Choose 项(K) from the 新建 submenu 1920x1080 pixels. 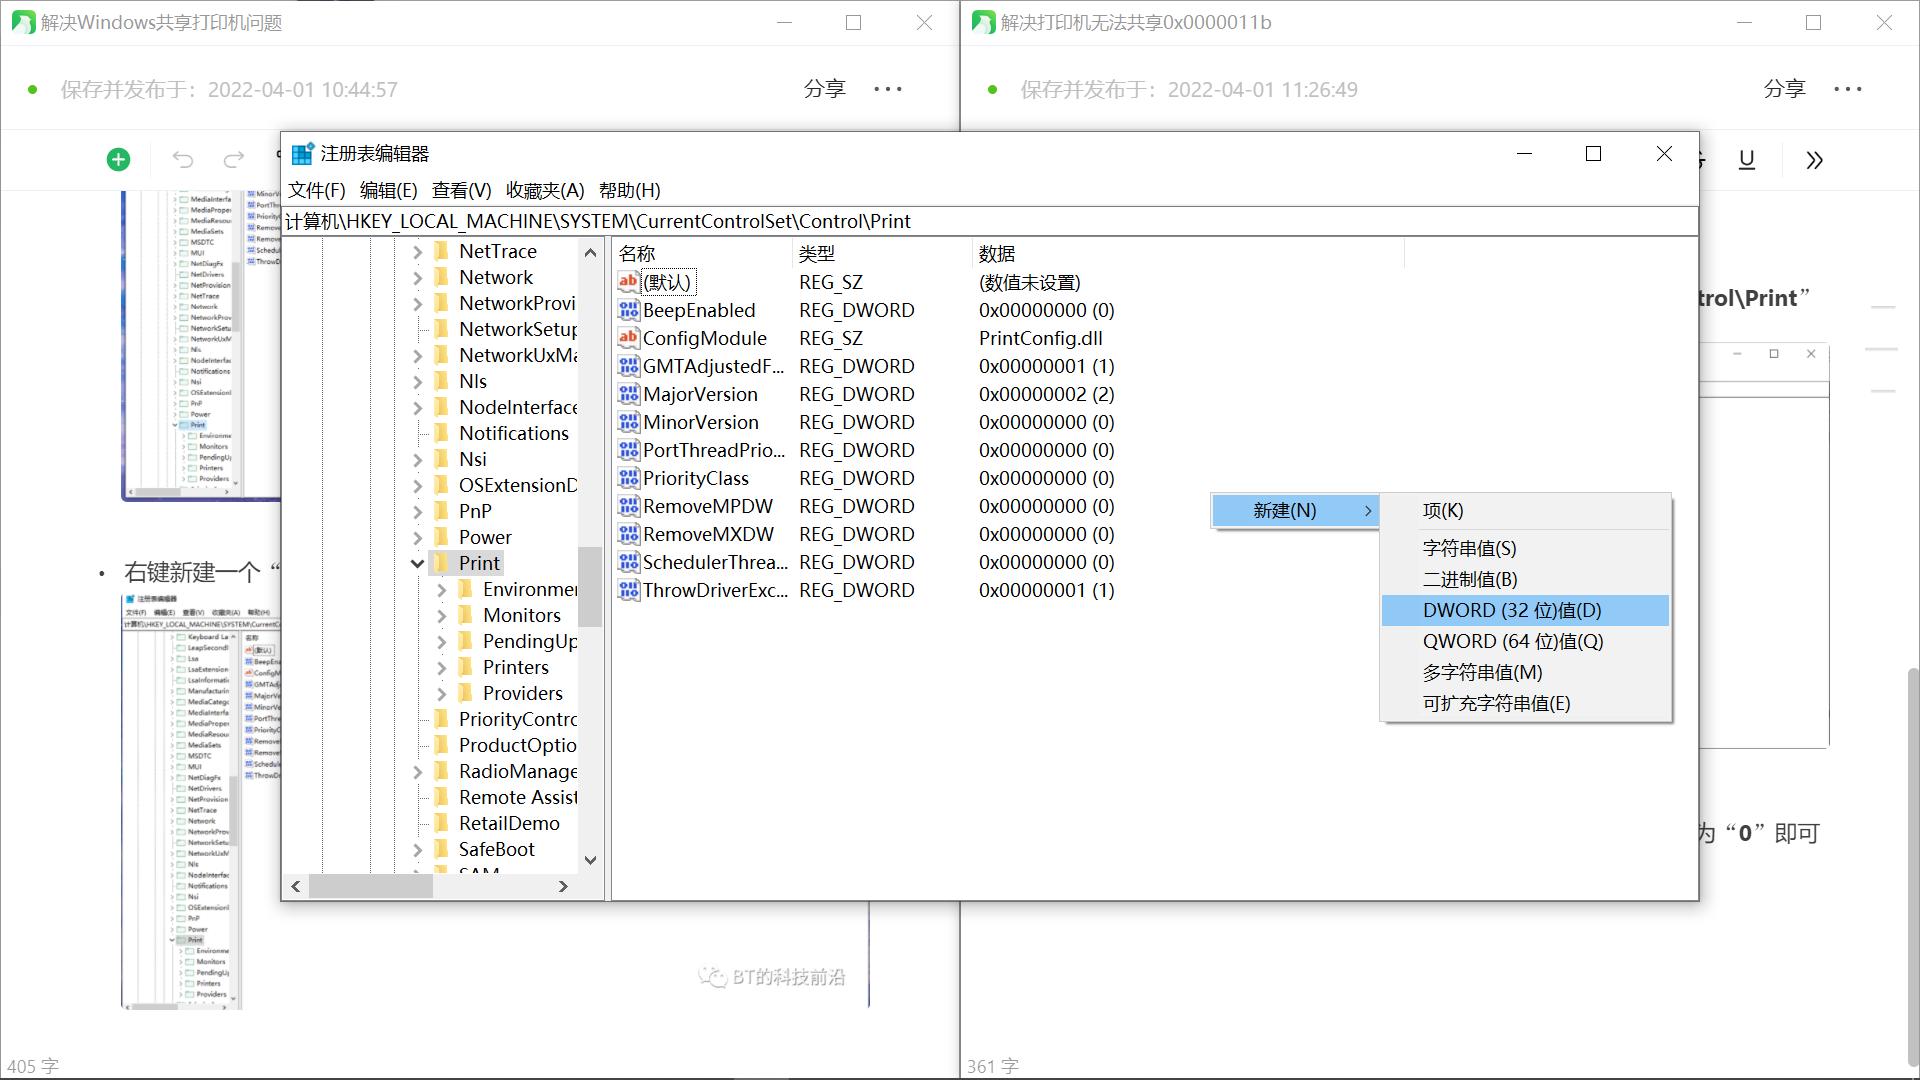pos(1443,510)
